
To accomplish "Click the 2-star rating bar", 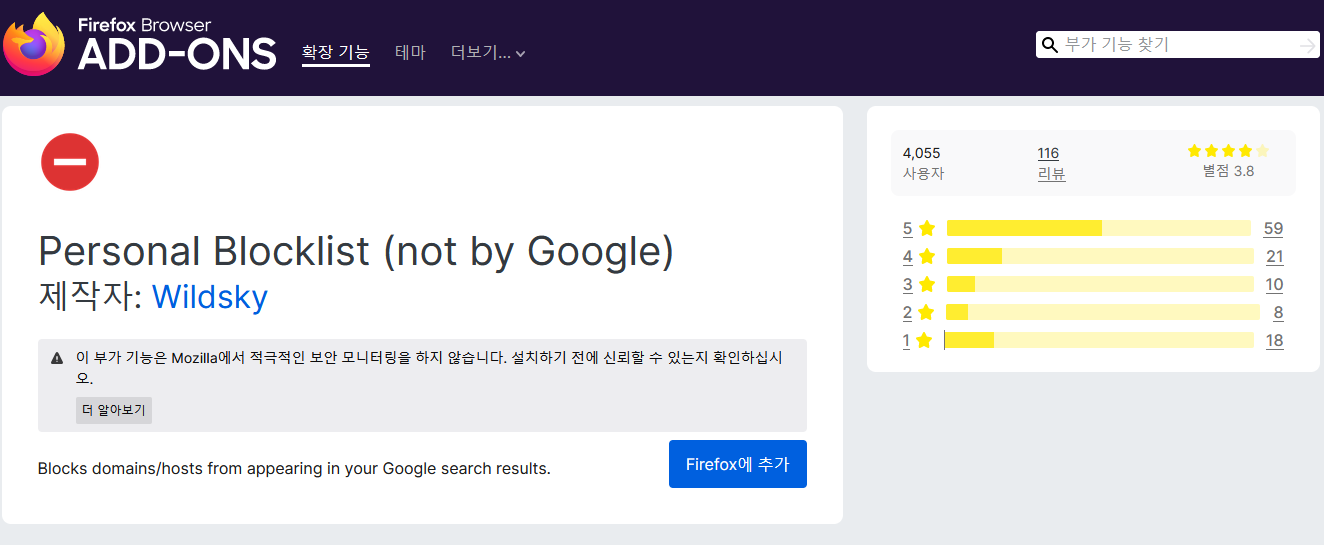I will [1102, 312].
